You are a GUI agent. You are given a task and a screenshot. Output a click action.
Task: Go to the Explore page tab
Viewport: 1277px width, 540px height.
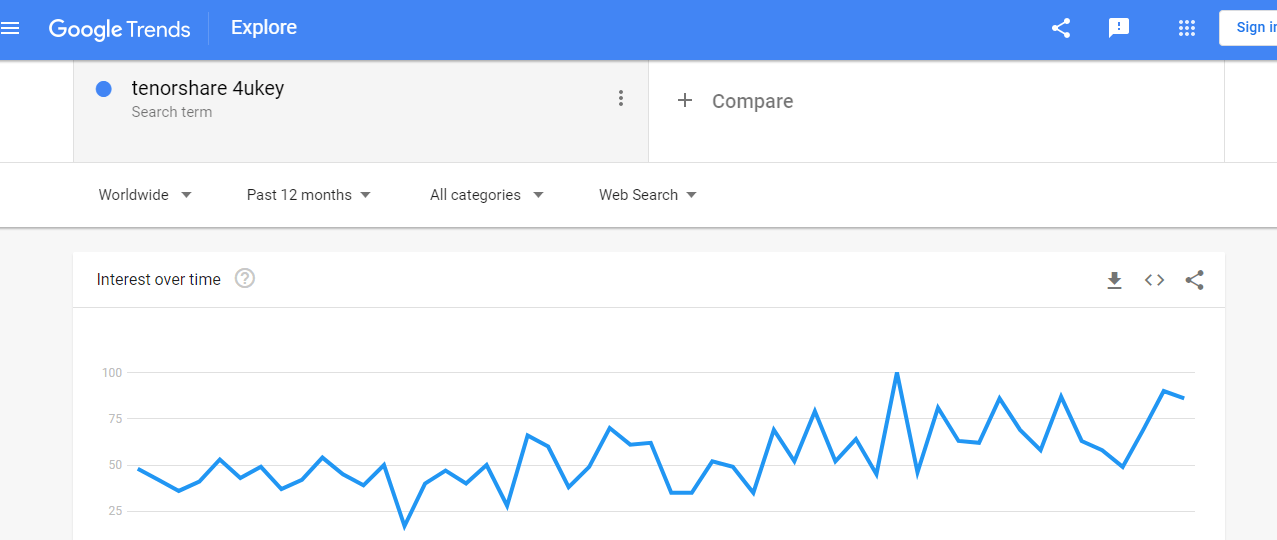point(264,28)
